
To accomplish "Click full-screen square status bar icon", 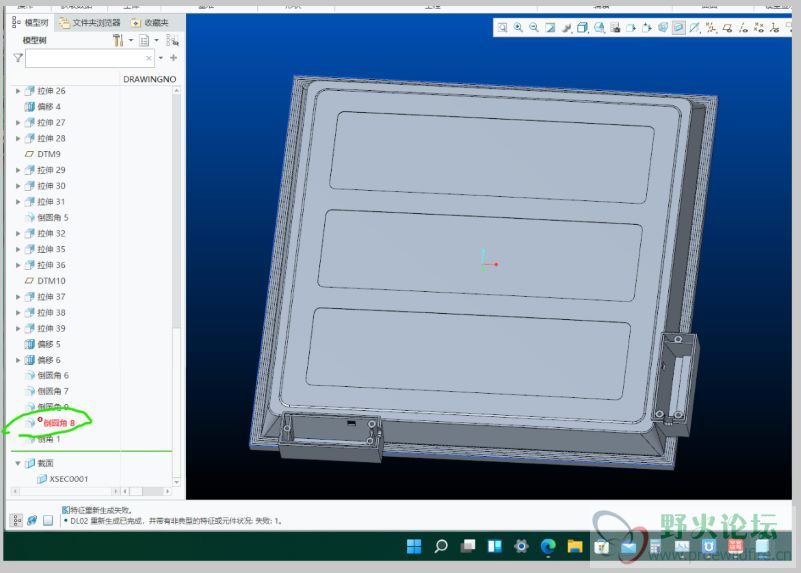I will click(x=48, y=520).
